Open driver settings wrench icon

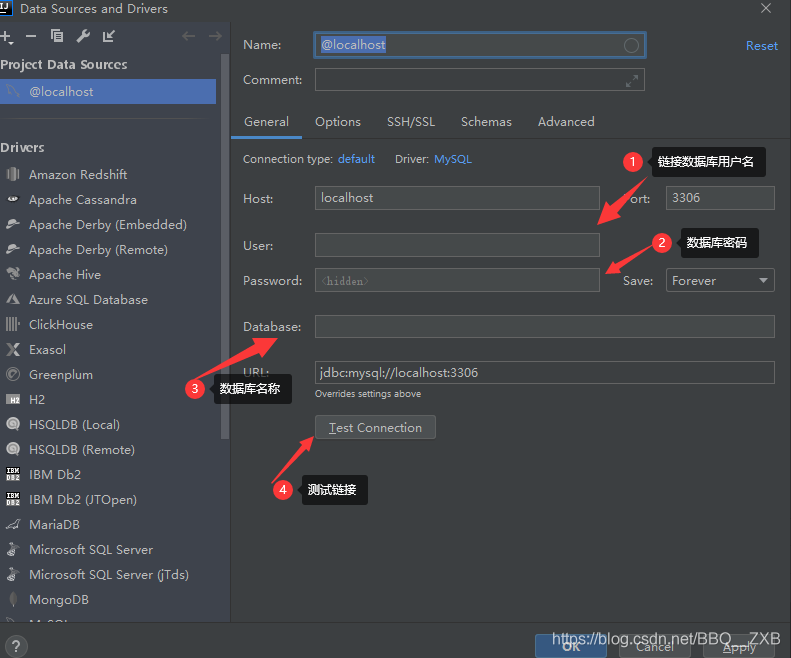[83, 36]
